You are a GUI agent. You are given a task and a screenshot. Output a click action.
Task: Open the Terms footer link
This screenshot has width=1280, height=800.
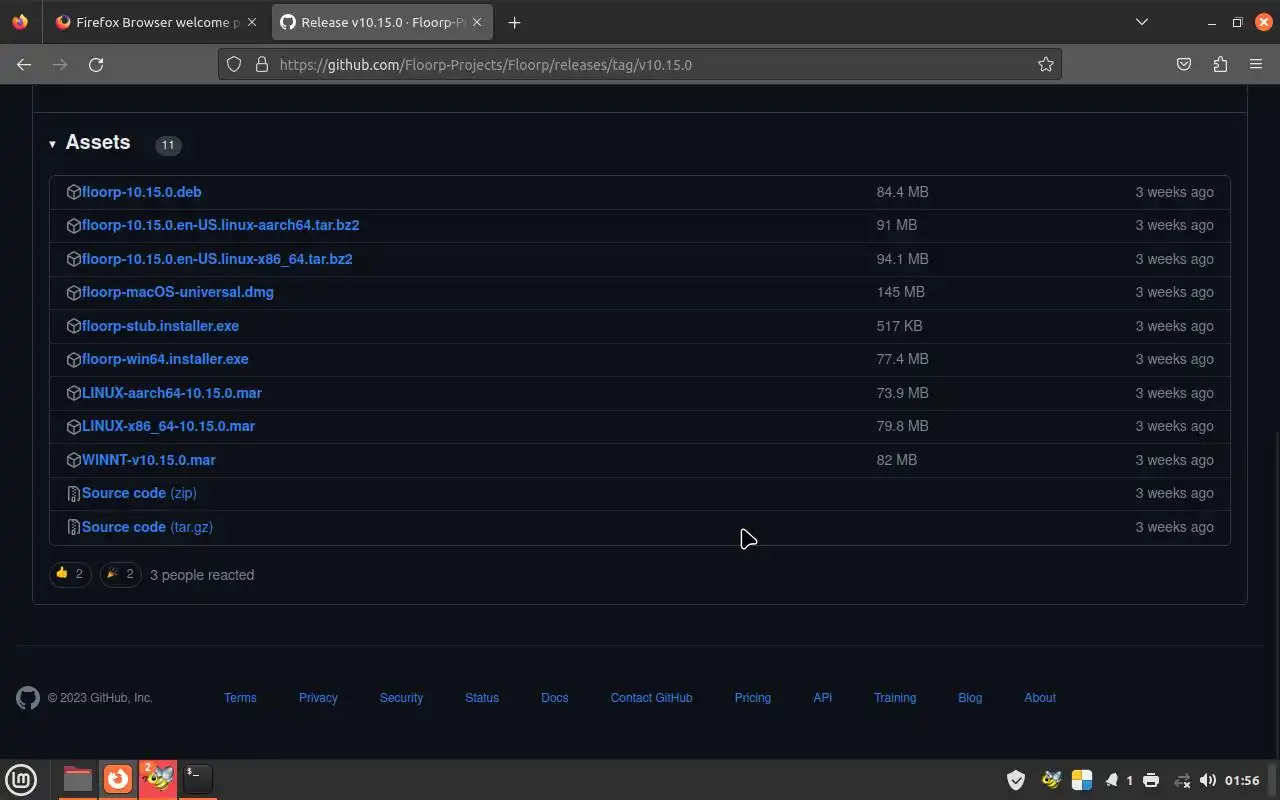click(x=240, y=698)
